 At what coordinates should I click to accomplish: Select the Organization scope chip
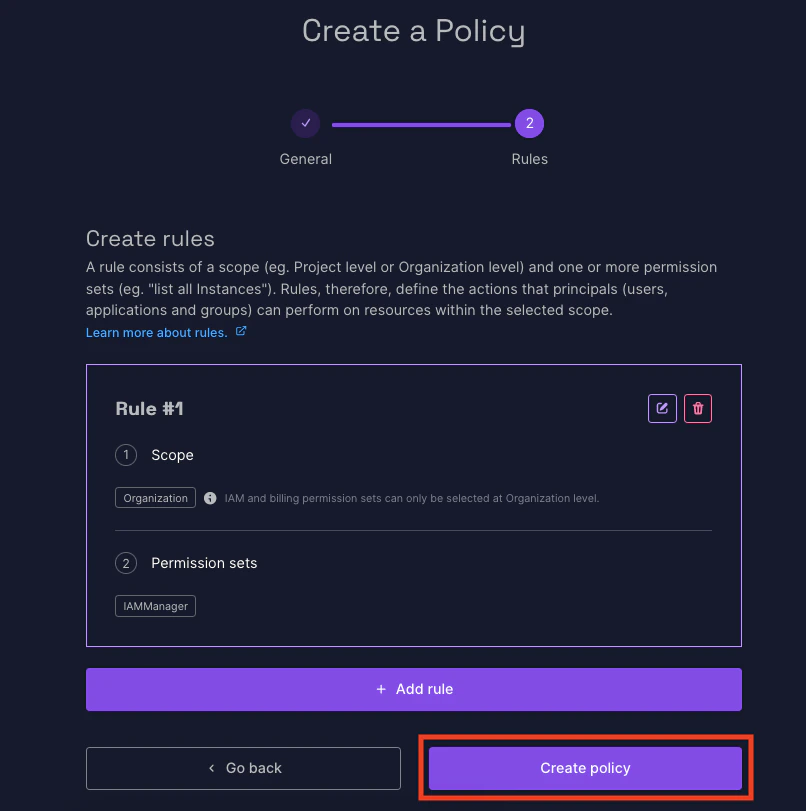pyautogui.click(x=155, y=497)
